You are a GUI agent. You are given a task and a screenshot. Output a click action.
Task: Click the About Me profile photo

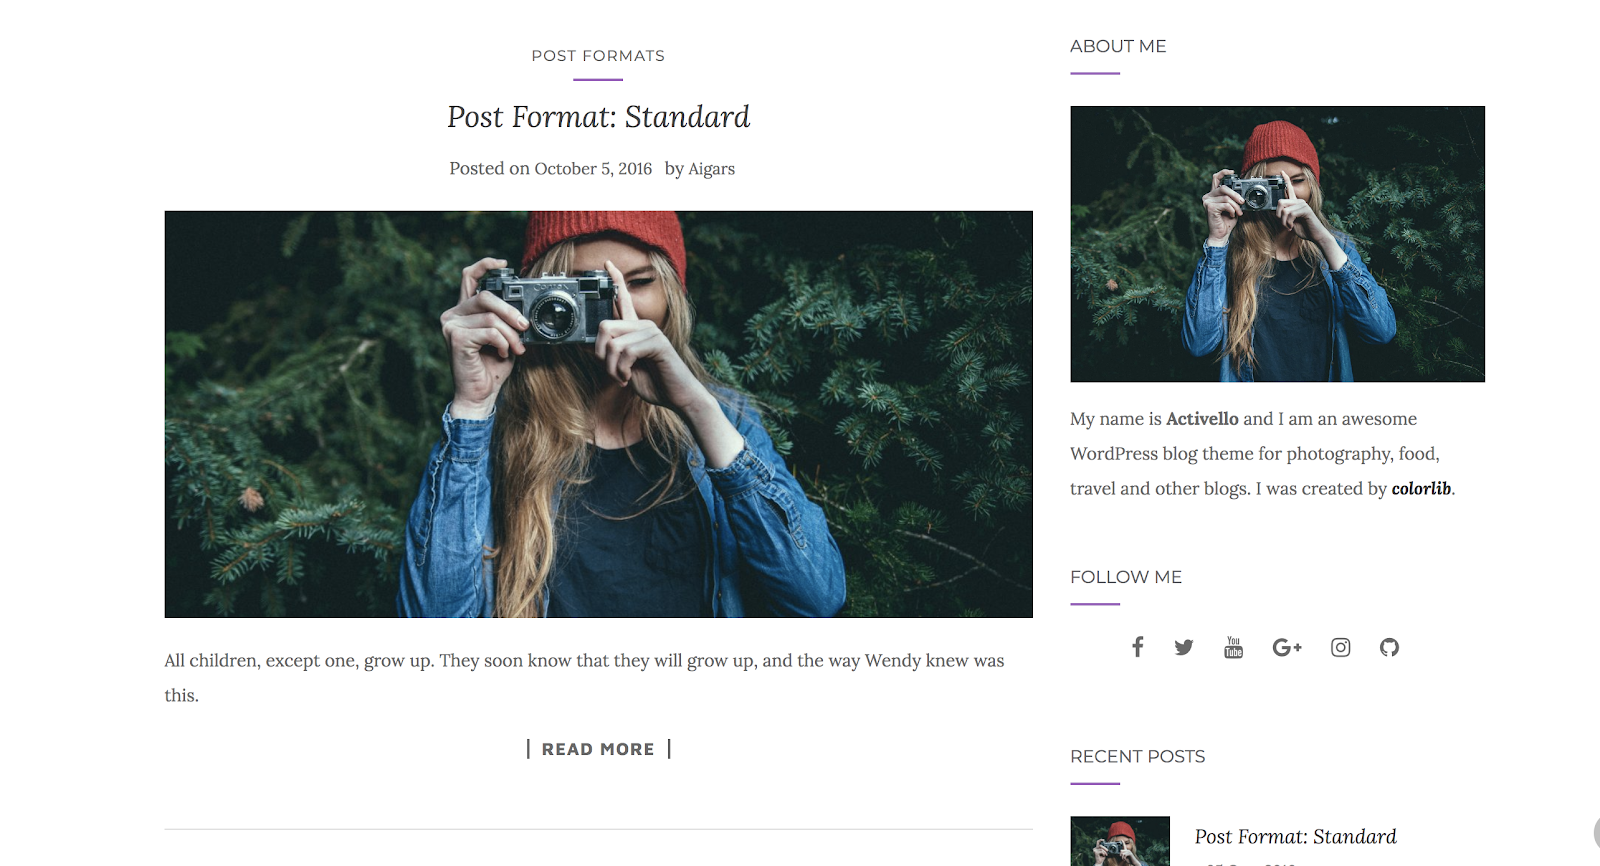(x=1277, y=243)
